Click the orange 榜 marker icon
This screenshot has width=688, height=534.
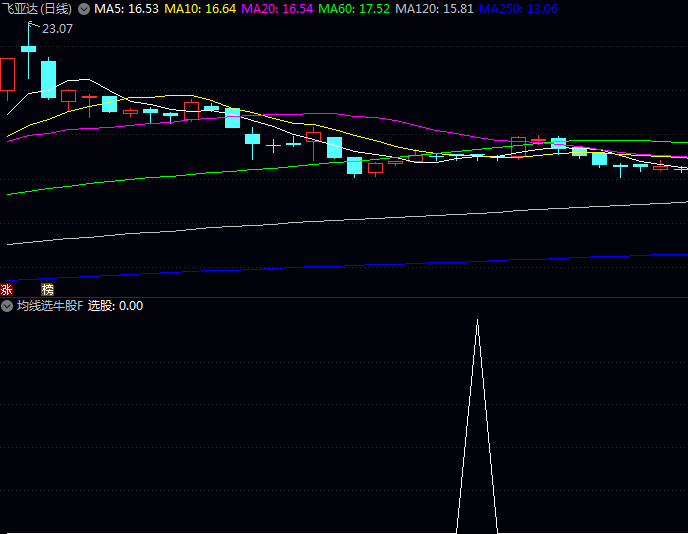point(47,289)
